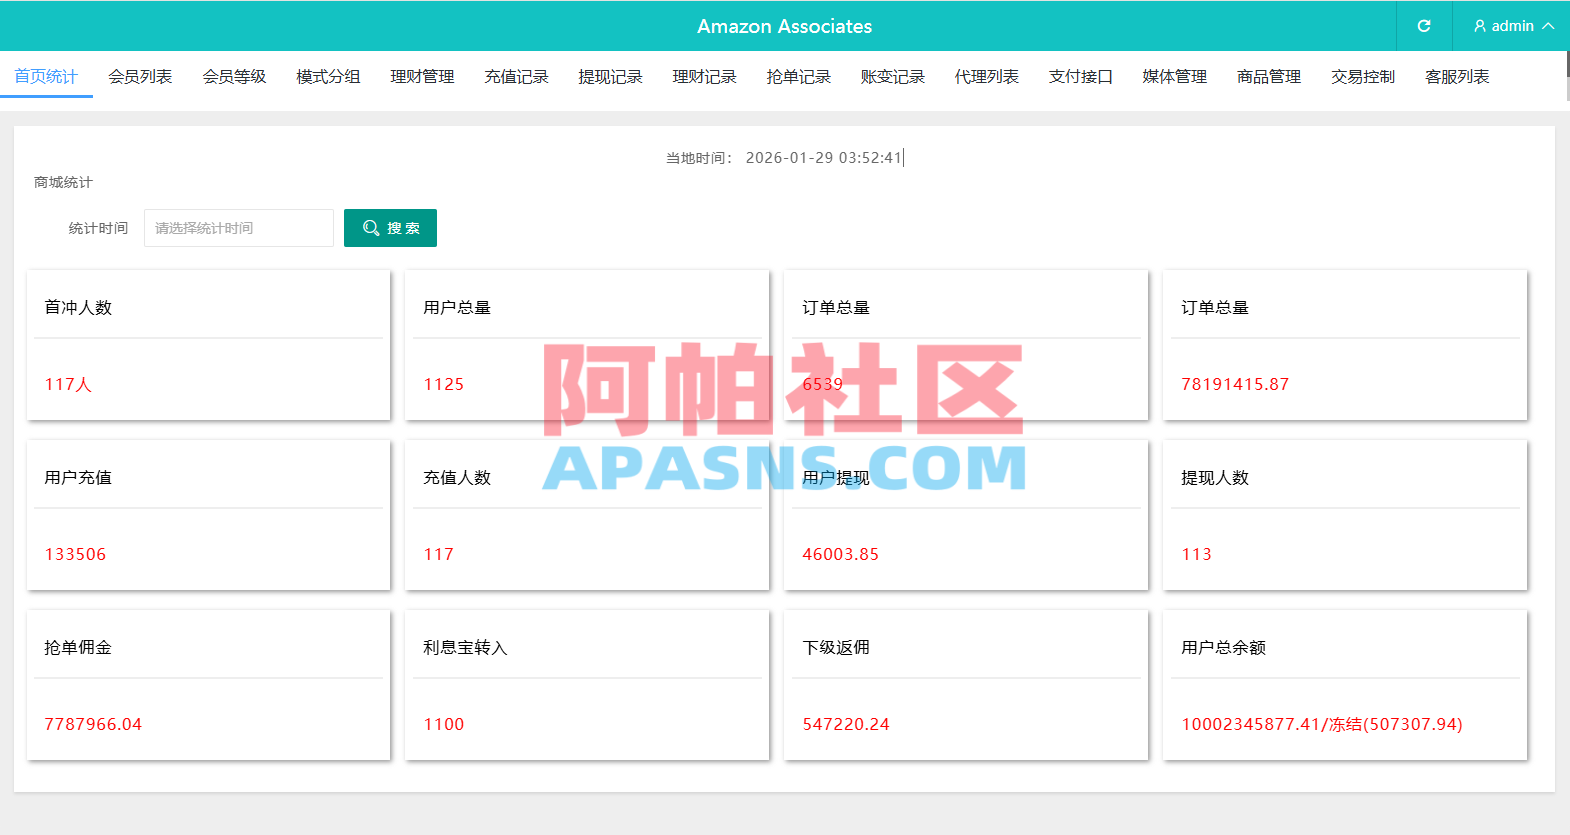Select the 客服列表 tab

click(1456, 77)
